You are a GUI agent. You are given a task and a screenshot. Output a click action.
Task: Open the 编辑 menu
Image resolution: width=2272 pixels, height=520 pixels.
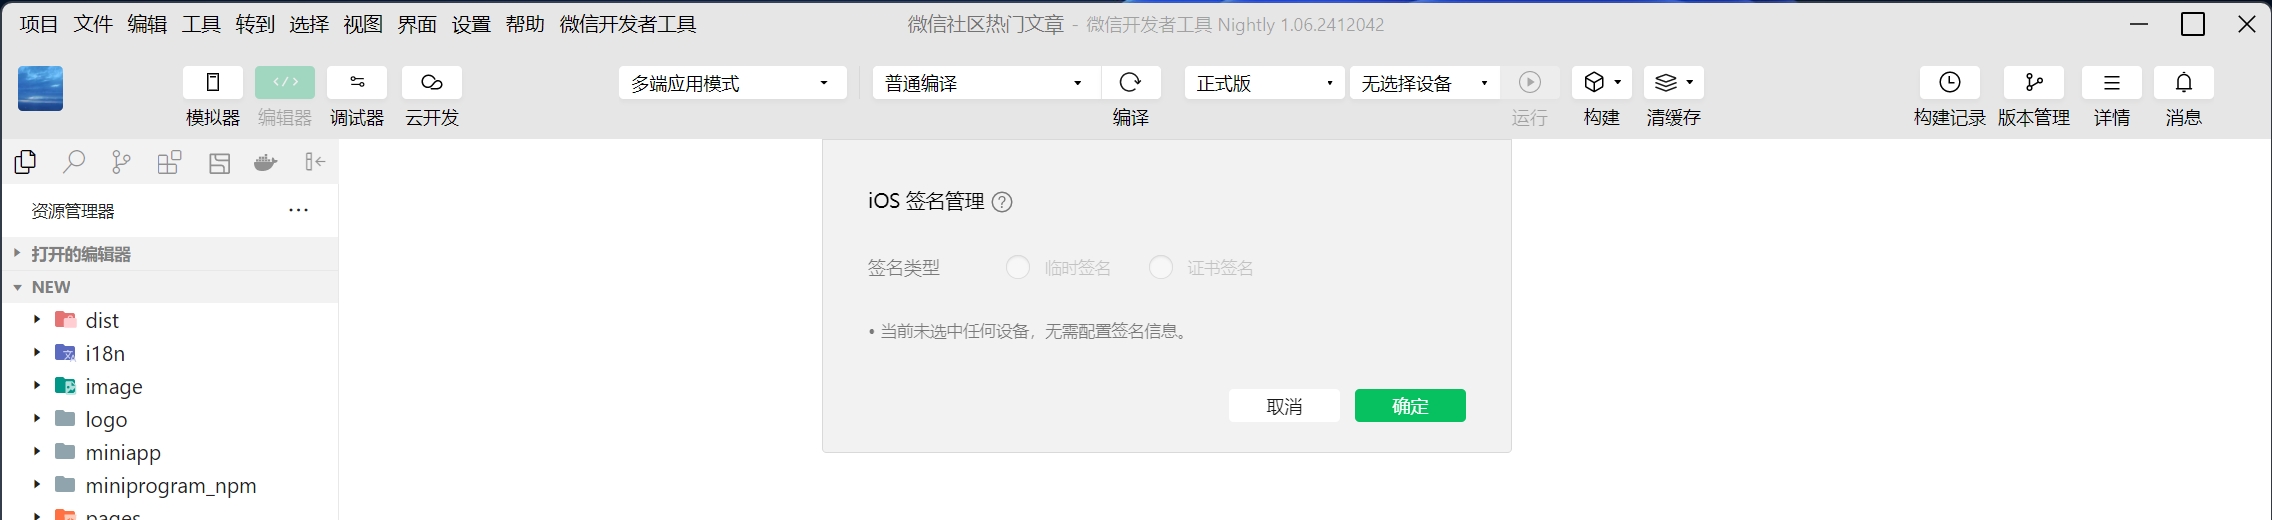pyautogui.click(x=147, y=24)
